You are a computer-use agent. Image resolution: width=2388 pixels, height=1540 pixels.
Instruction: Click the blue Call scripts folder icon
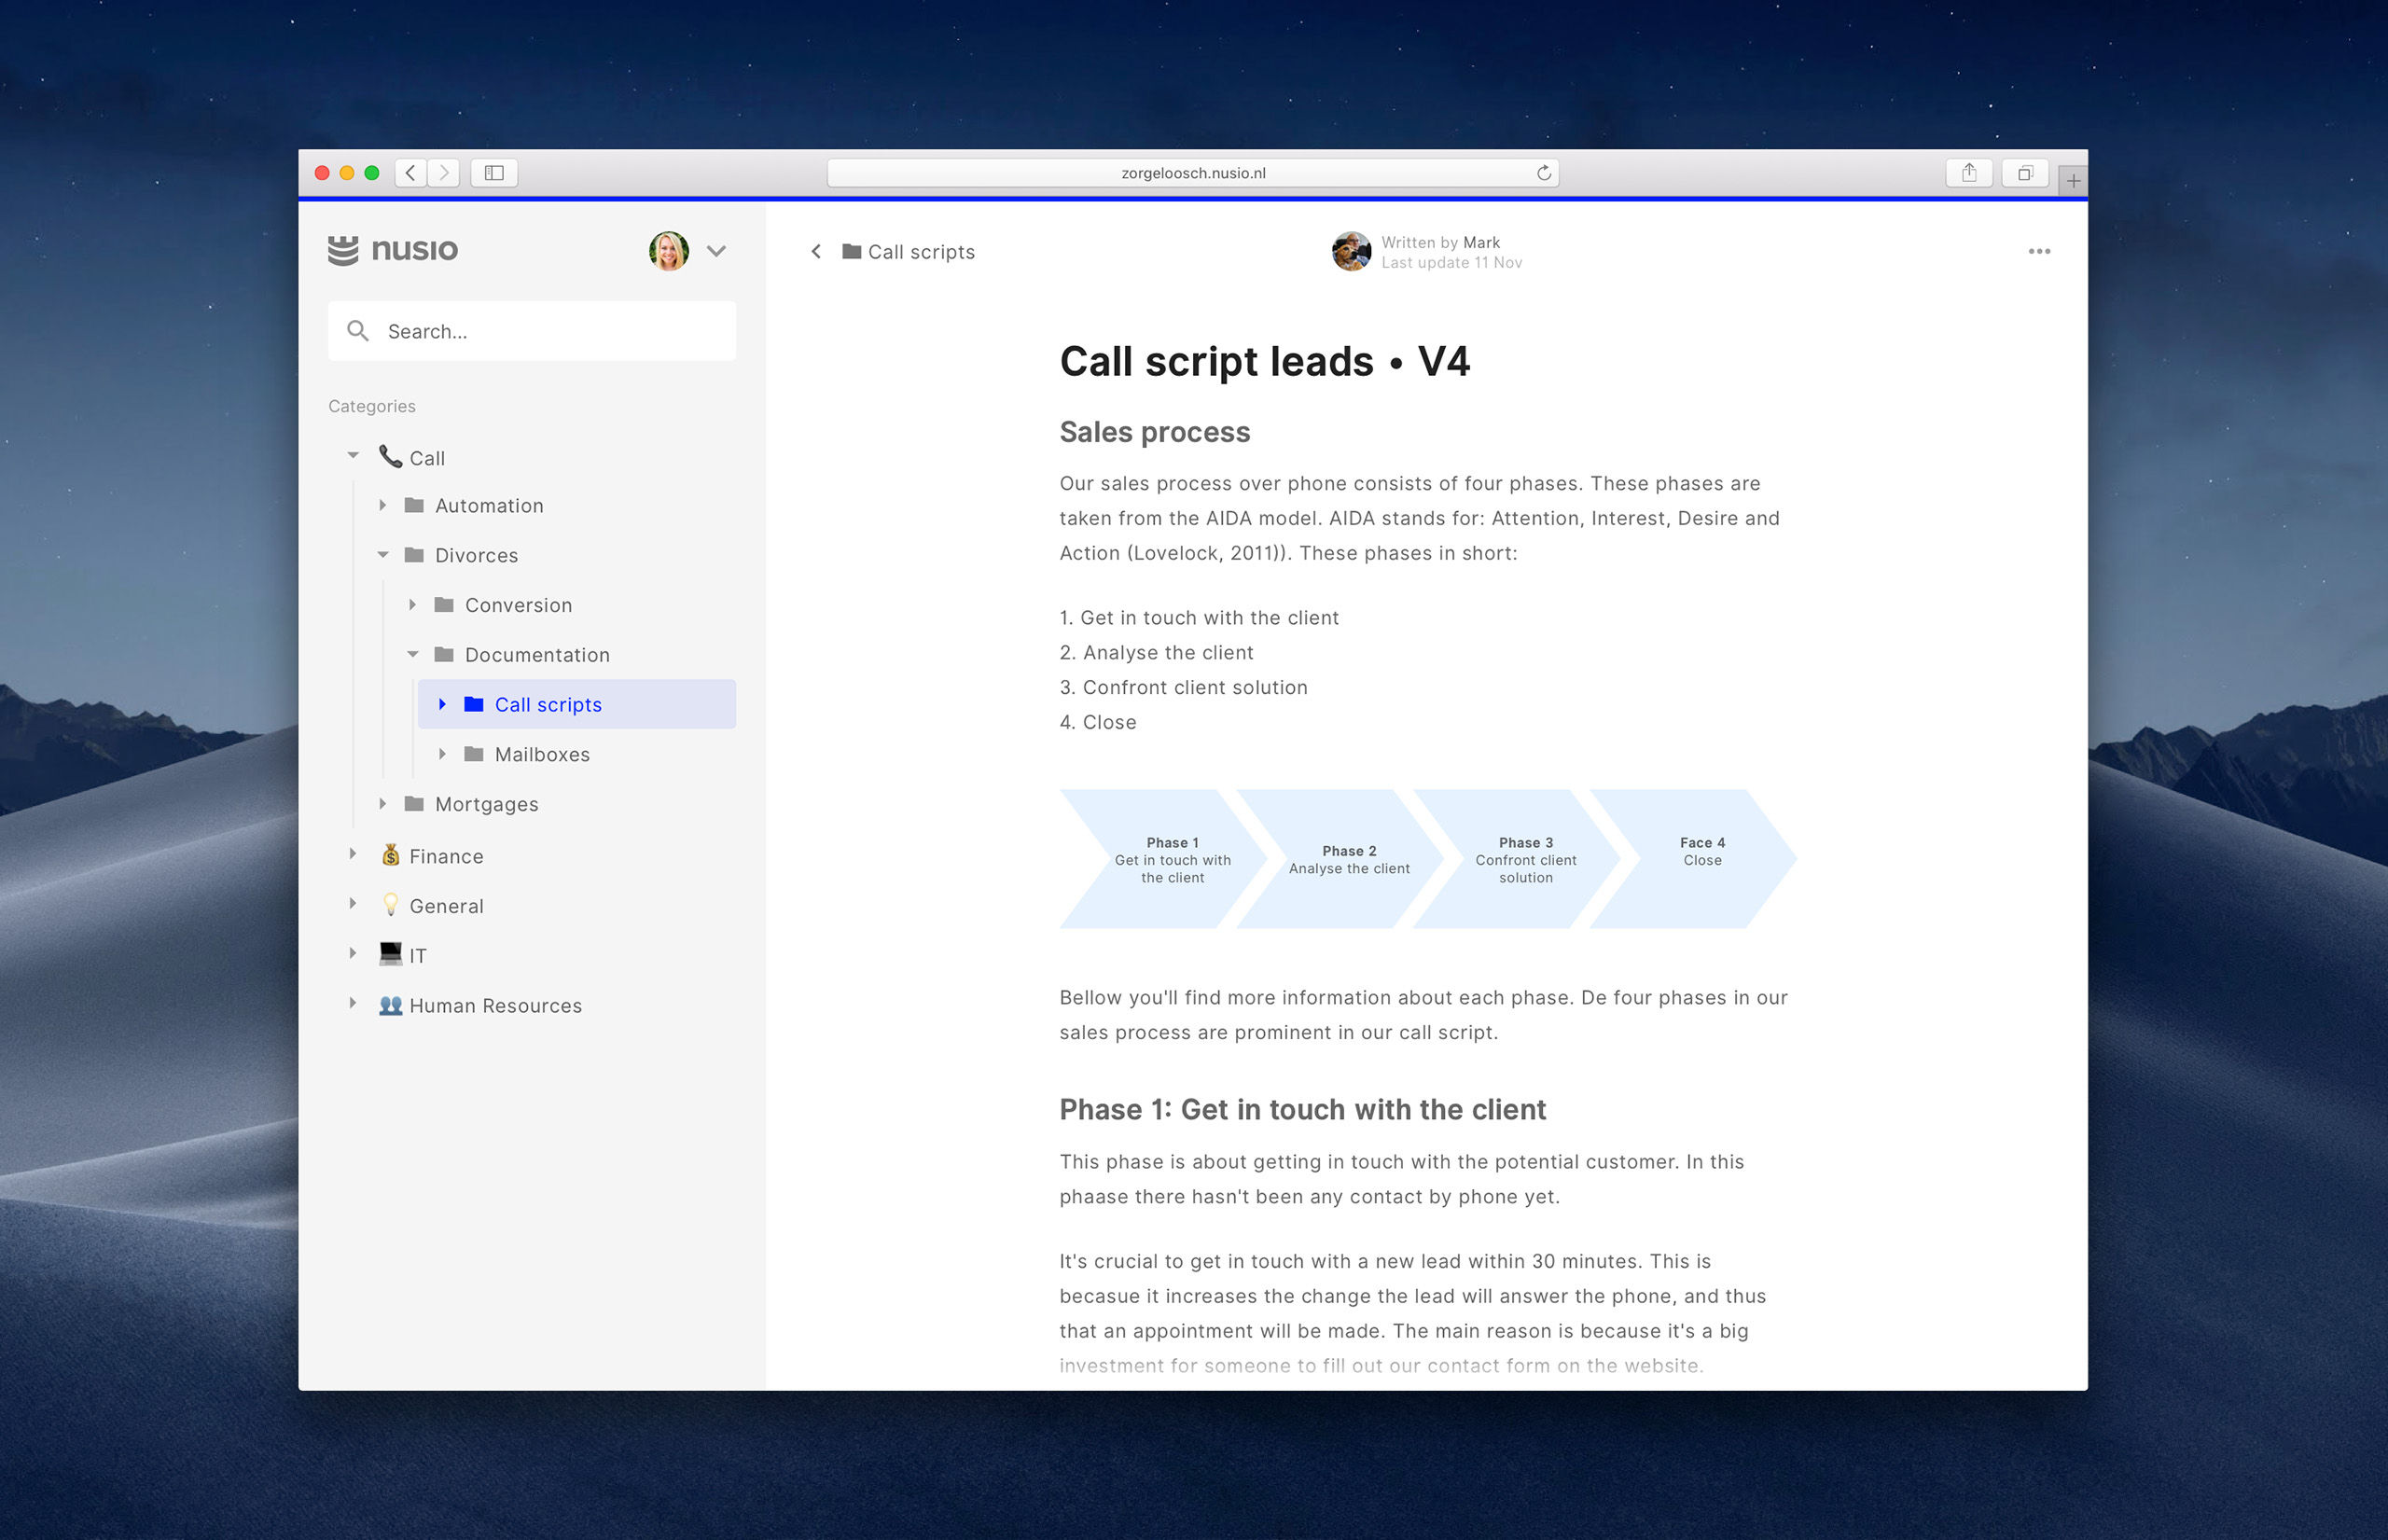point(474,705)
